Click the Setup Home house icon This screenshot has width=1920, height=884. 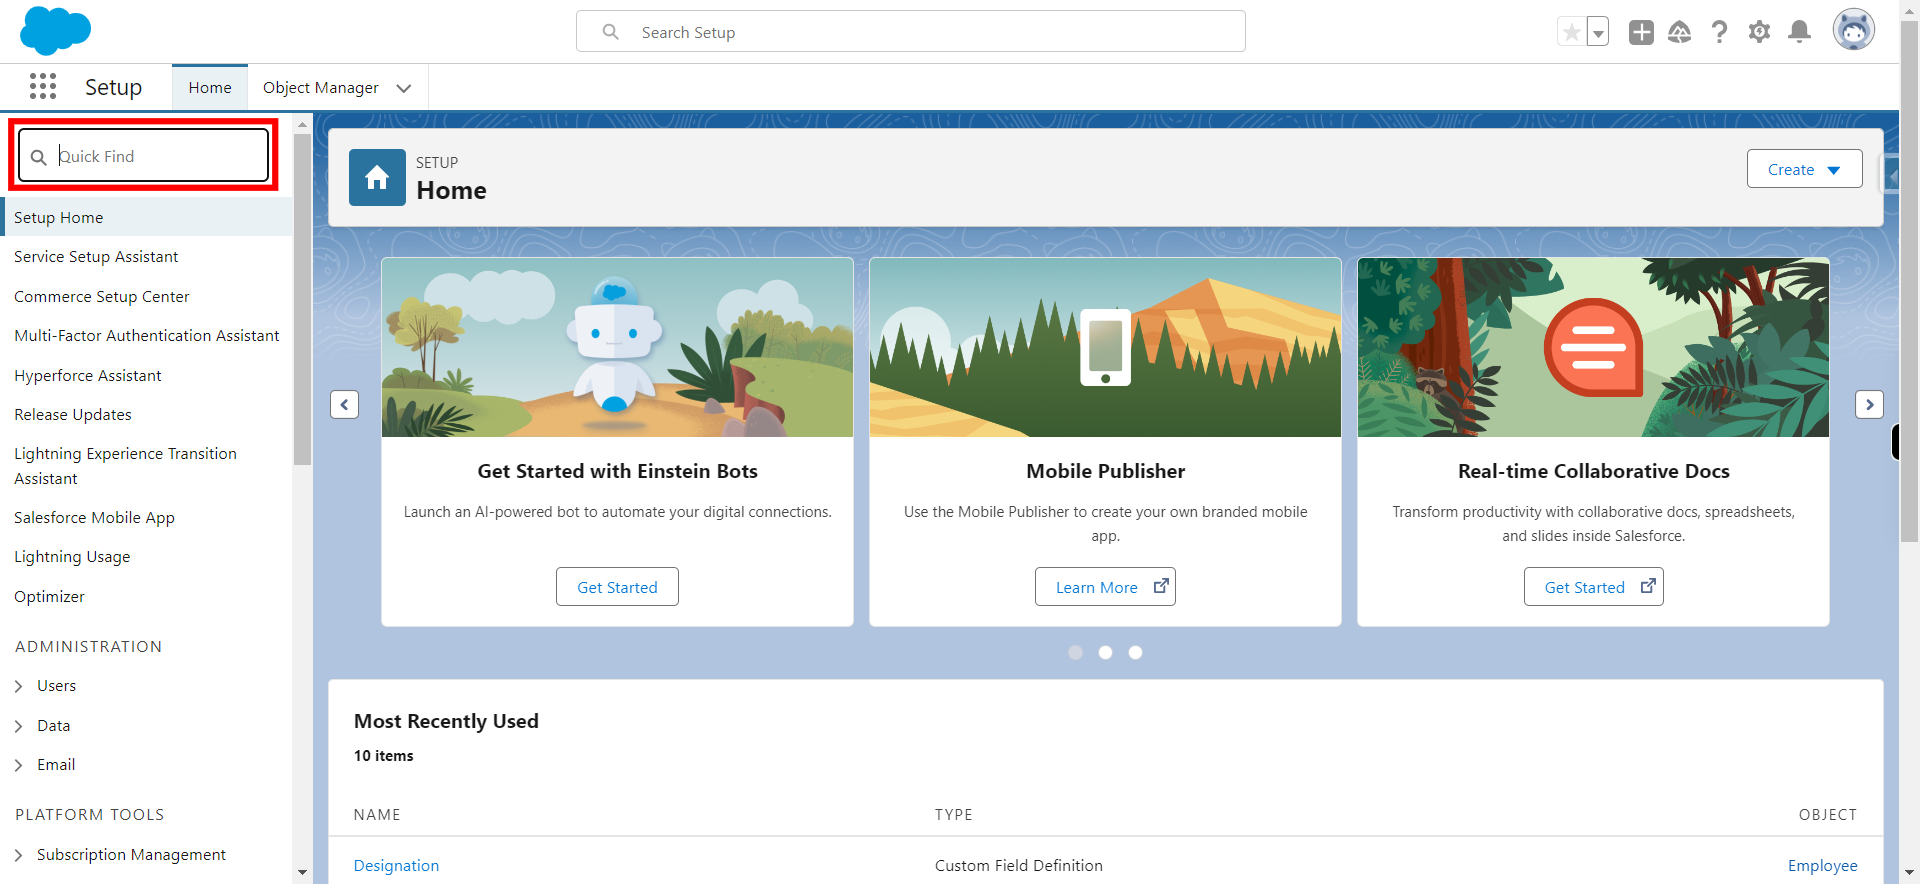[377, 178]
